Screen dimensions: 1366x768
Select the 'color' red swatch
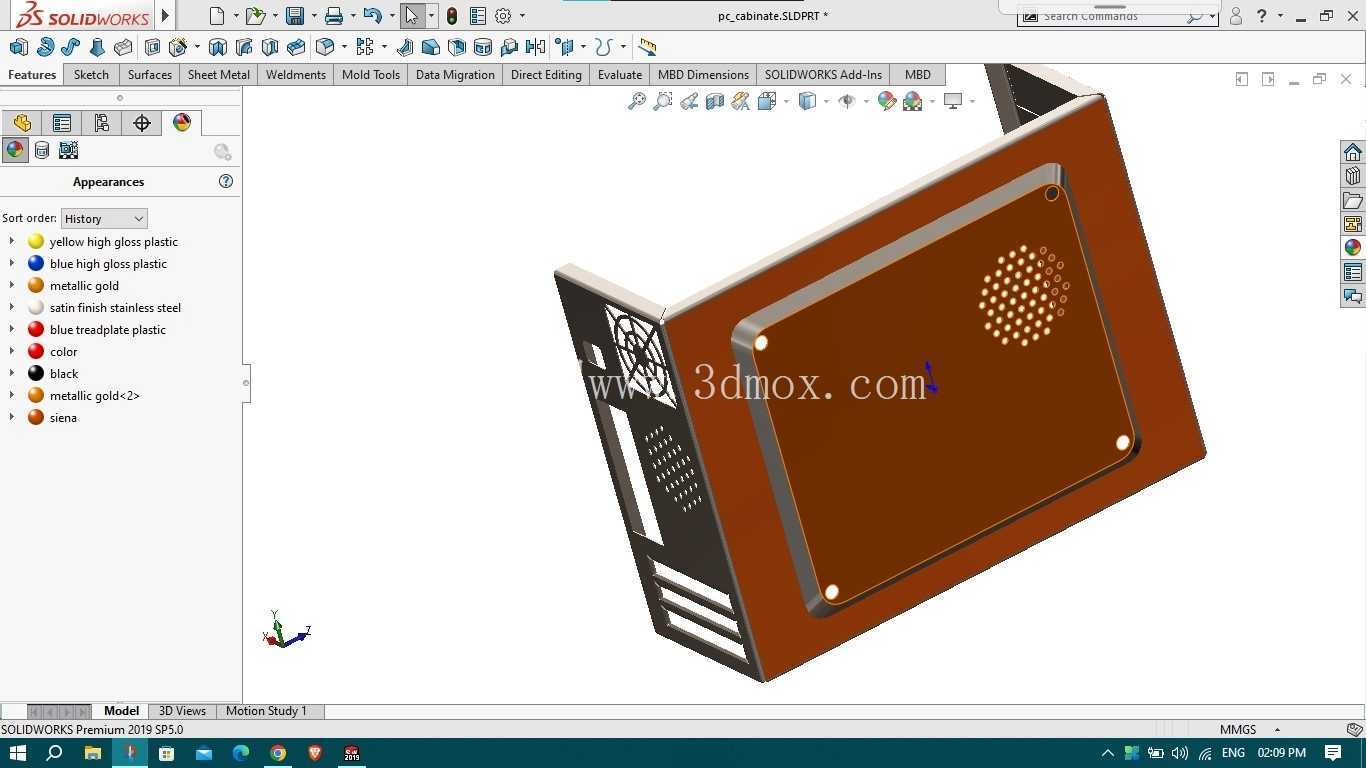[x=36, y=352]
